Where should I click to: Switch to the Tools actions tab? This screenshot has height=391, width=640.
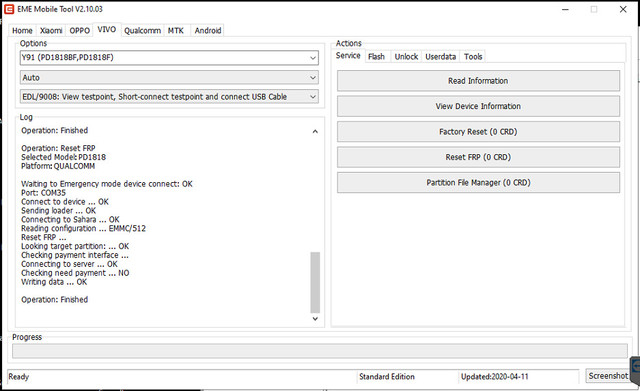[x=473, y=57]
